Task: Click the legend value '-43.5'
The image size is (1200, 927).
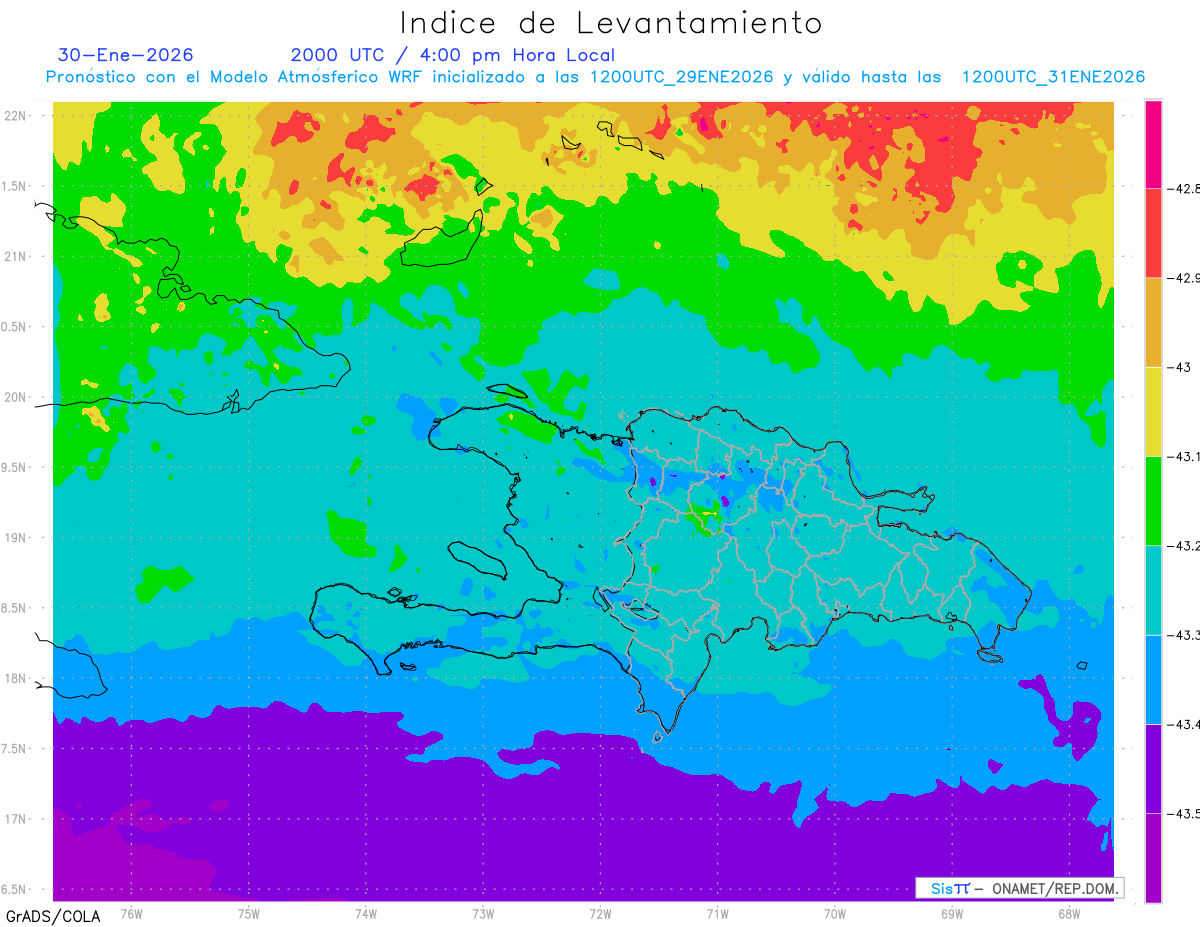Action: (1185, 814)
